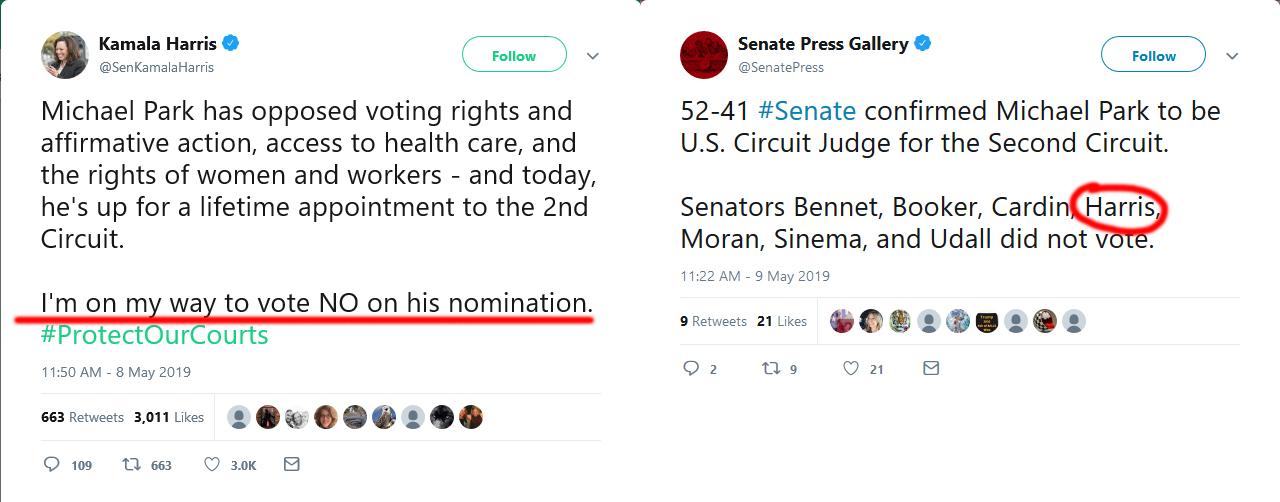Click Kamala Harris verified badge
This screenshot has height=502, width=1280.
(231, 43)
